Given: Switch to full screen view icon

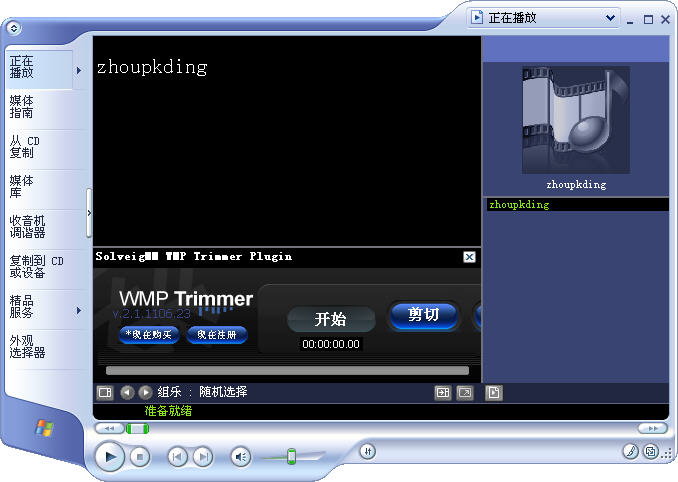Looking at the screenshot, I should (465, 393).
